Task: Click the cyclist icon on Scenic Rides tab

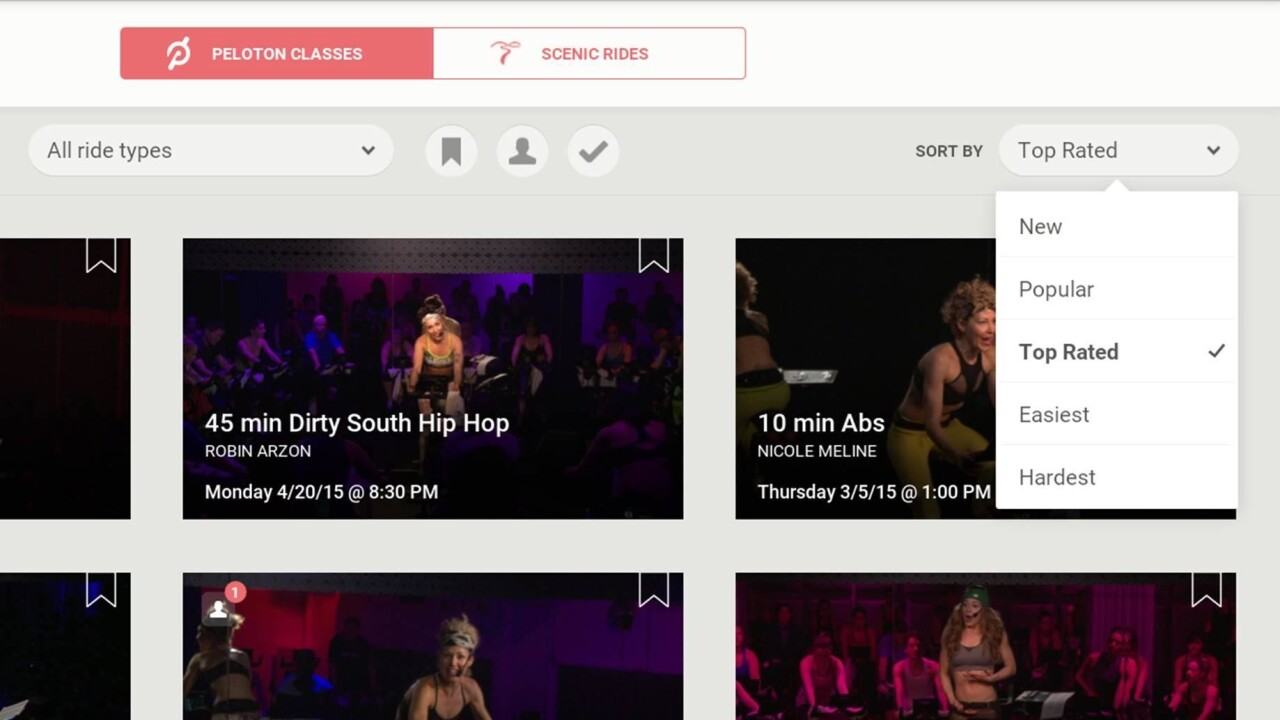Action: (x=504, y=52)
